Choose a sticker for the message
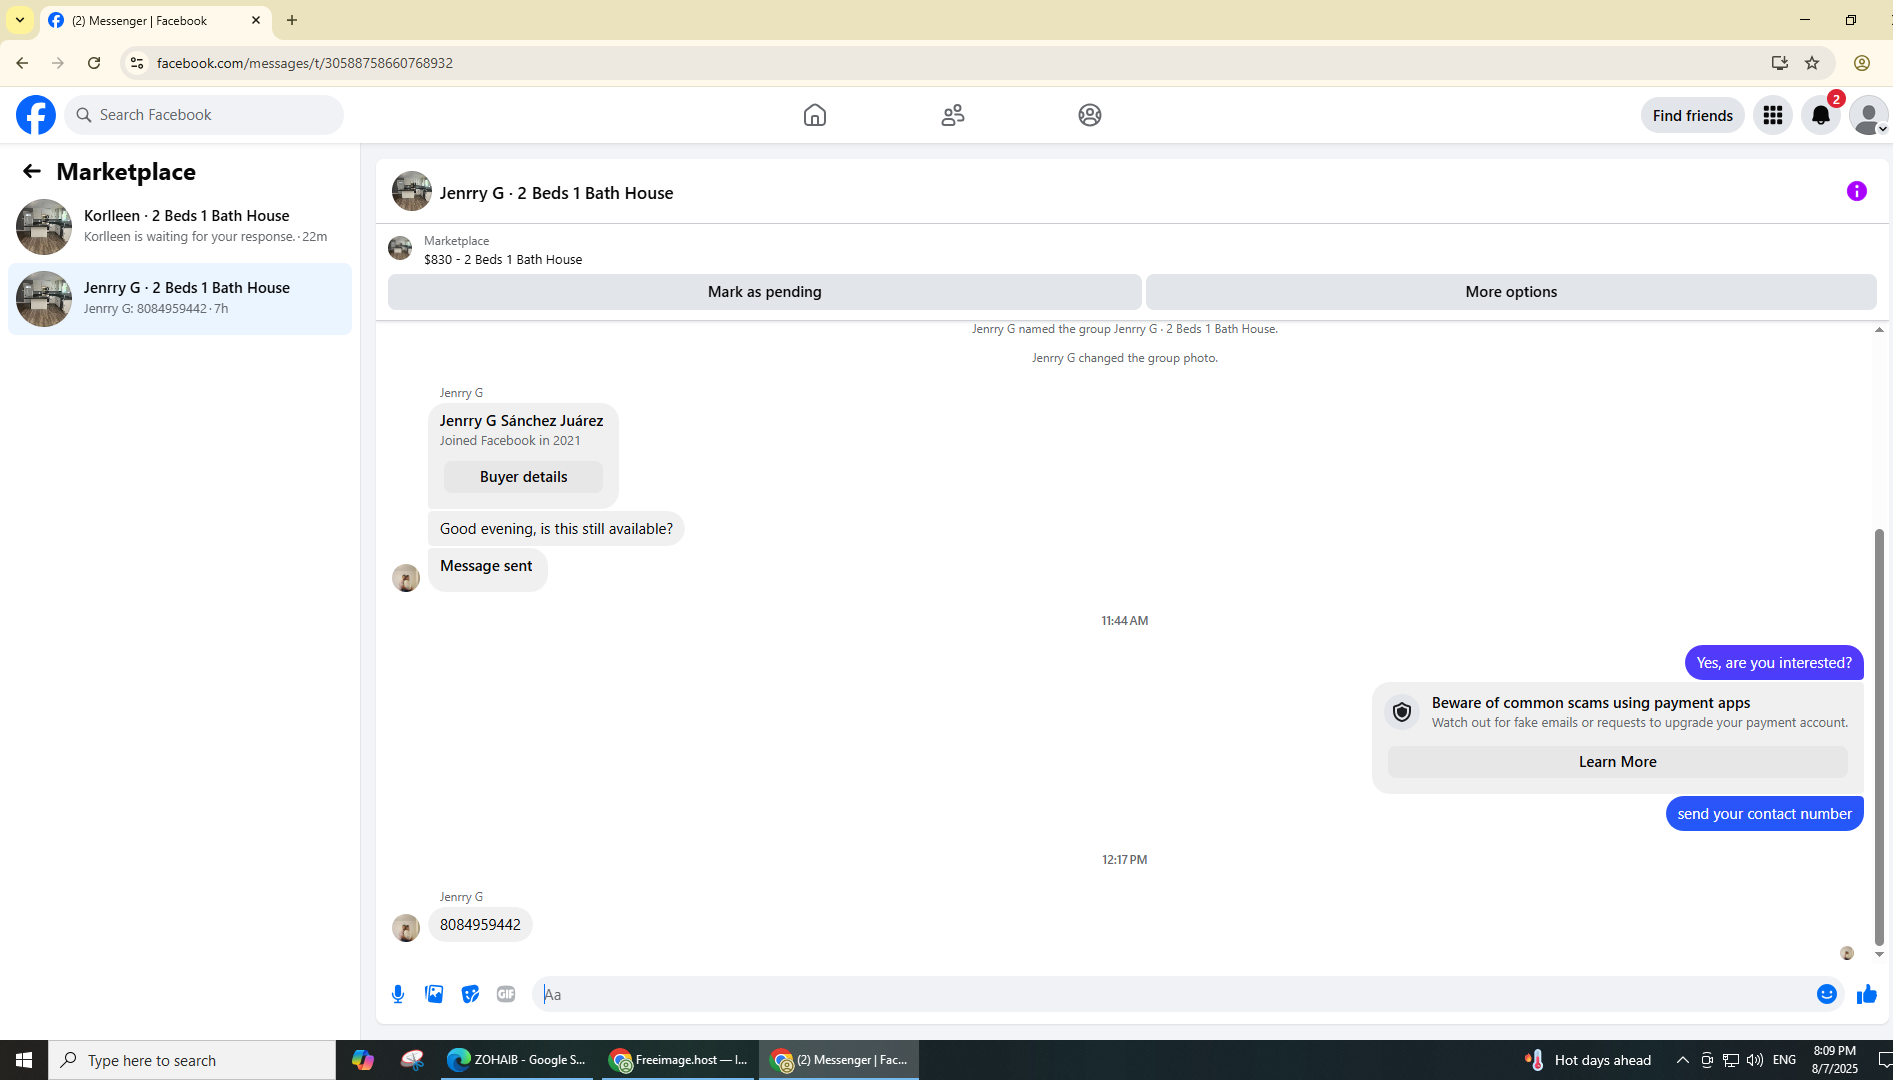 coord(470,994)
